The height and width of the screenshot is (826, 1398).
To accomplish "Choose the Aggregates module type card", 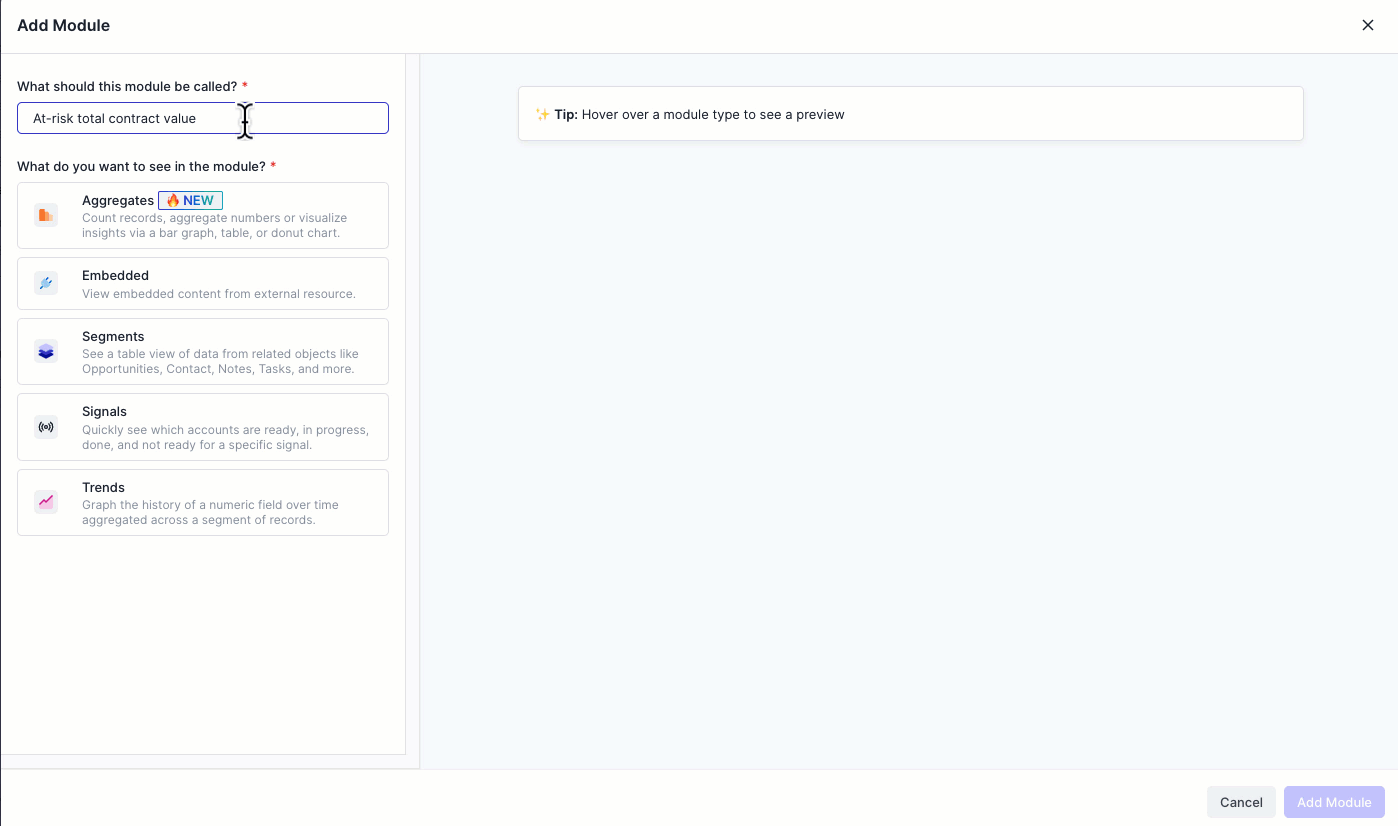I will (x=202, y=215).
